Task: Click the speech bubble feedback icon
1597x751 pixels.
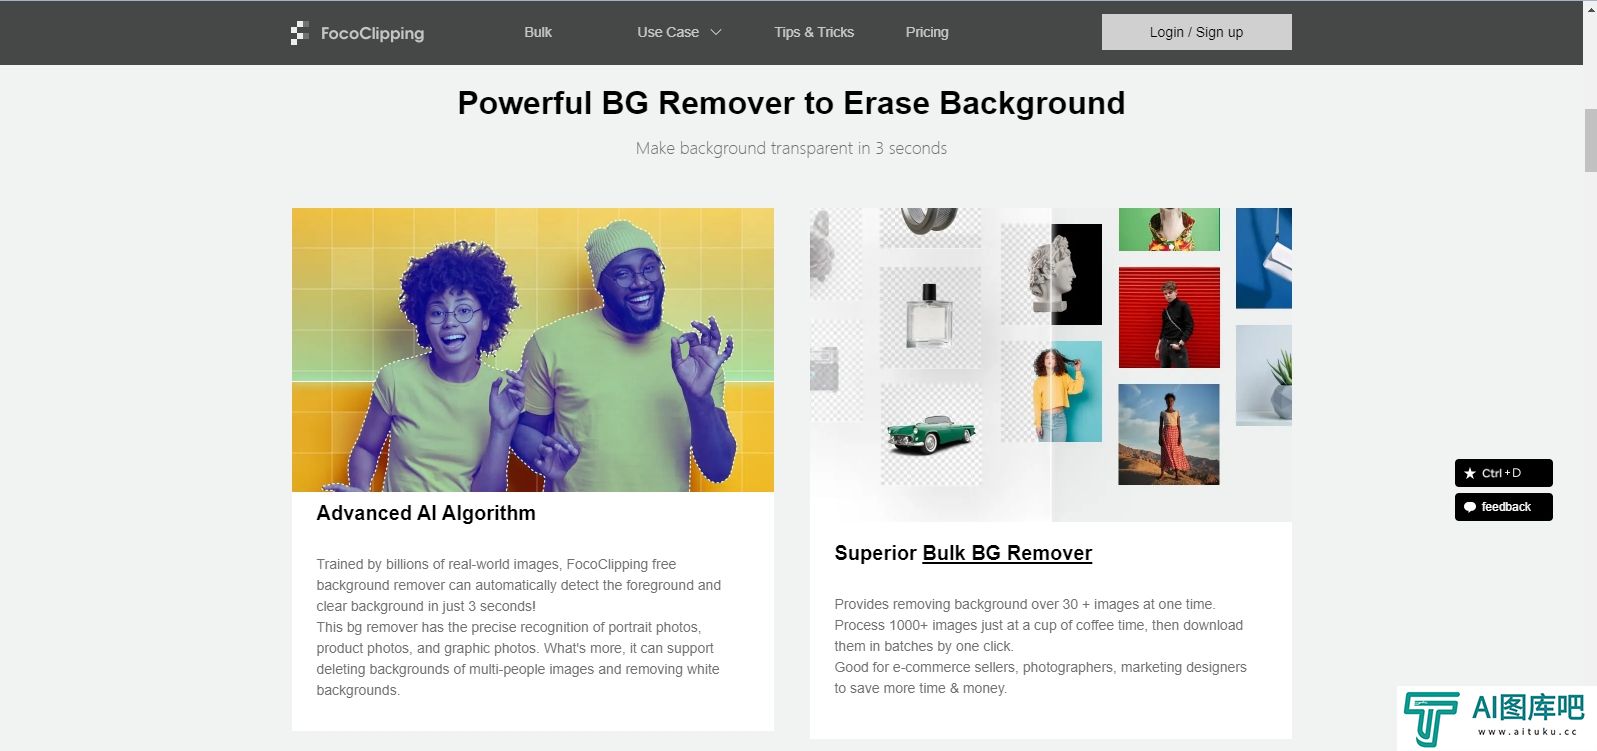Action: 1469,507
